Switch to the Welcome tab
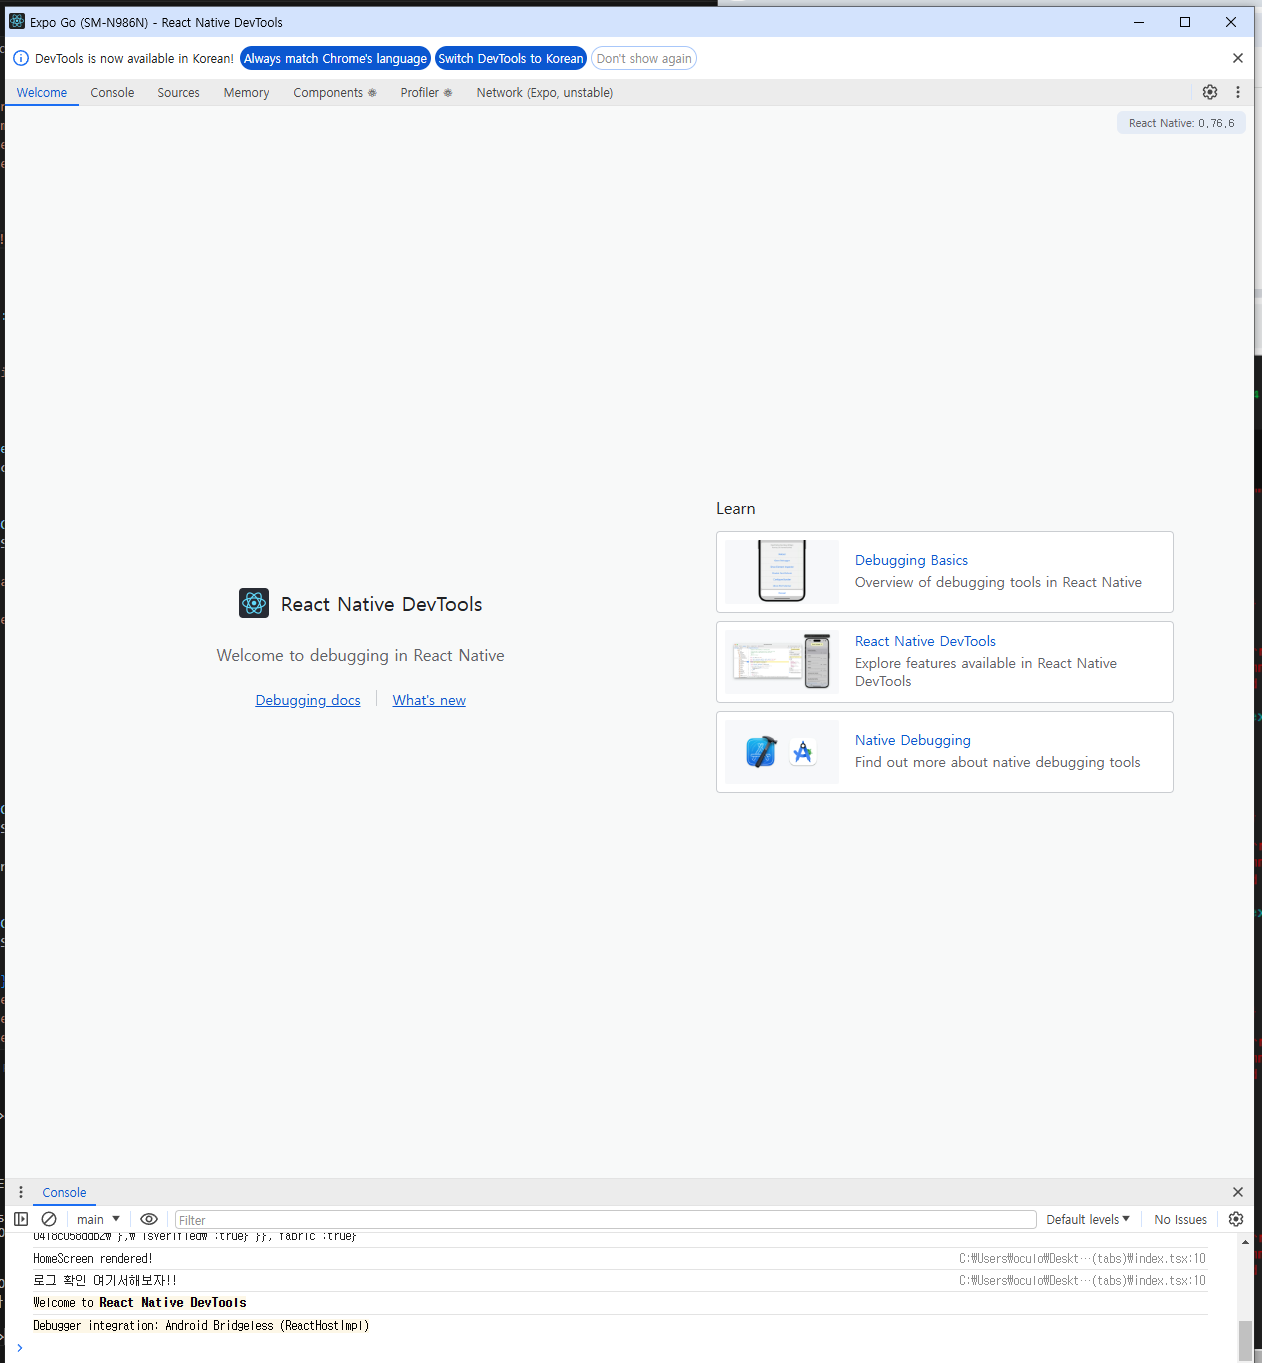The width and height of the screenshot is (1262, 1363). 42,92
